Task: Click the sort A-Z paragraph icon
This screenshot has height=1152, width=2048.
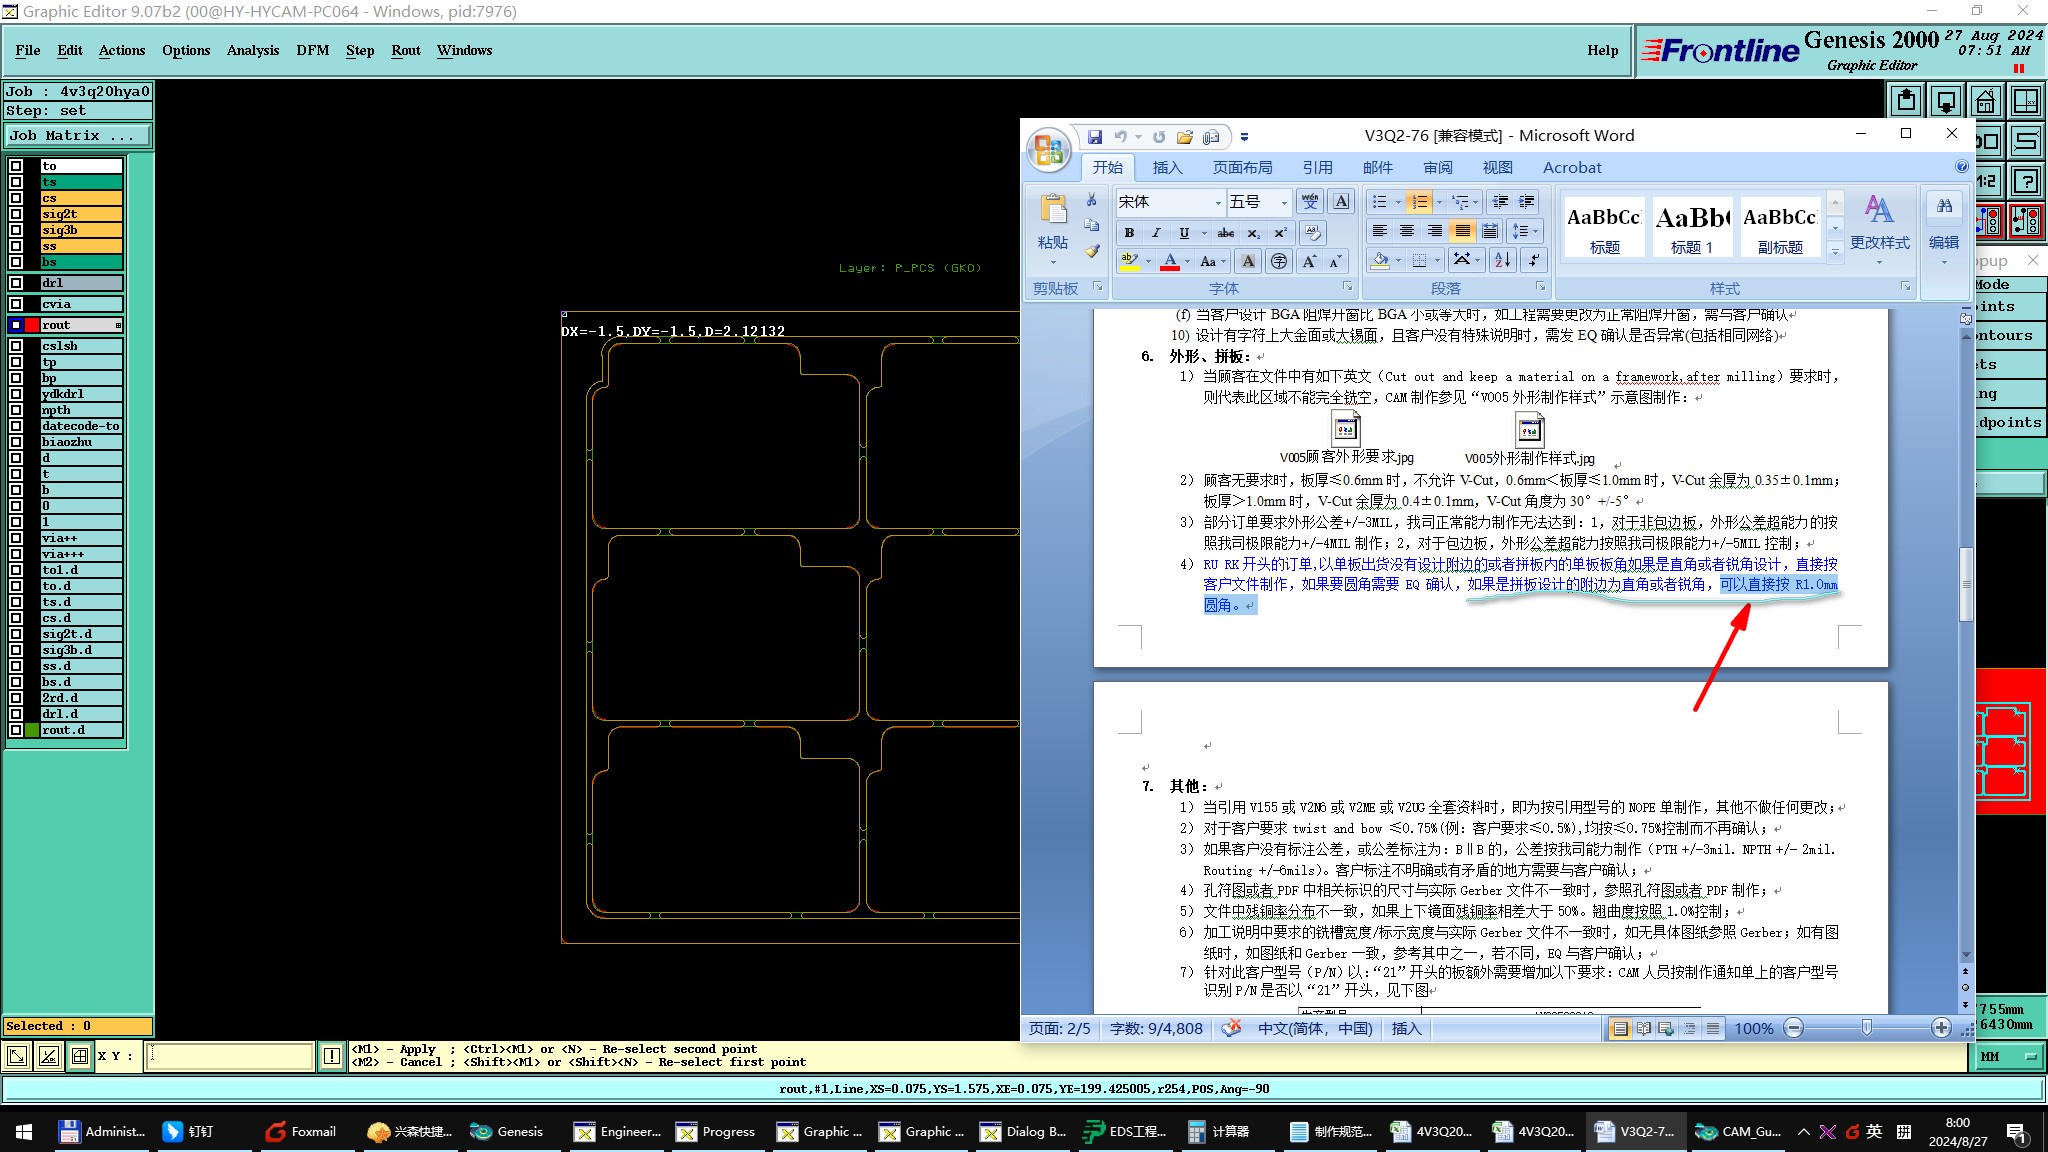Action: (1502, 261)
